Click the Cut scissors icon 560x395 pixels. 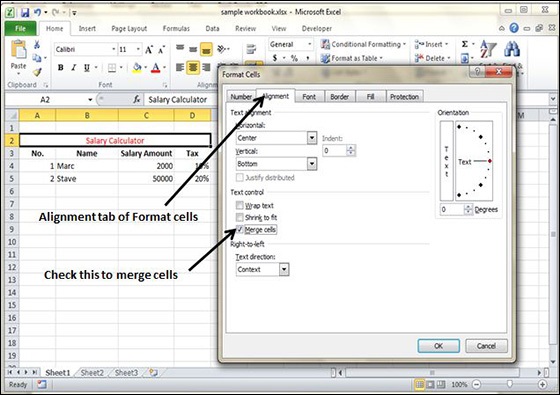(36, 45)
